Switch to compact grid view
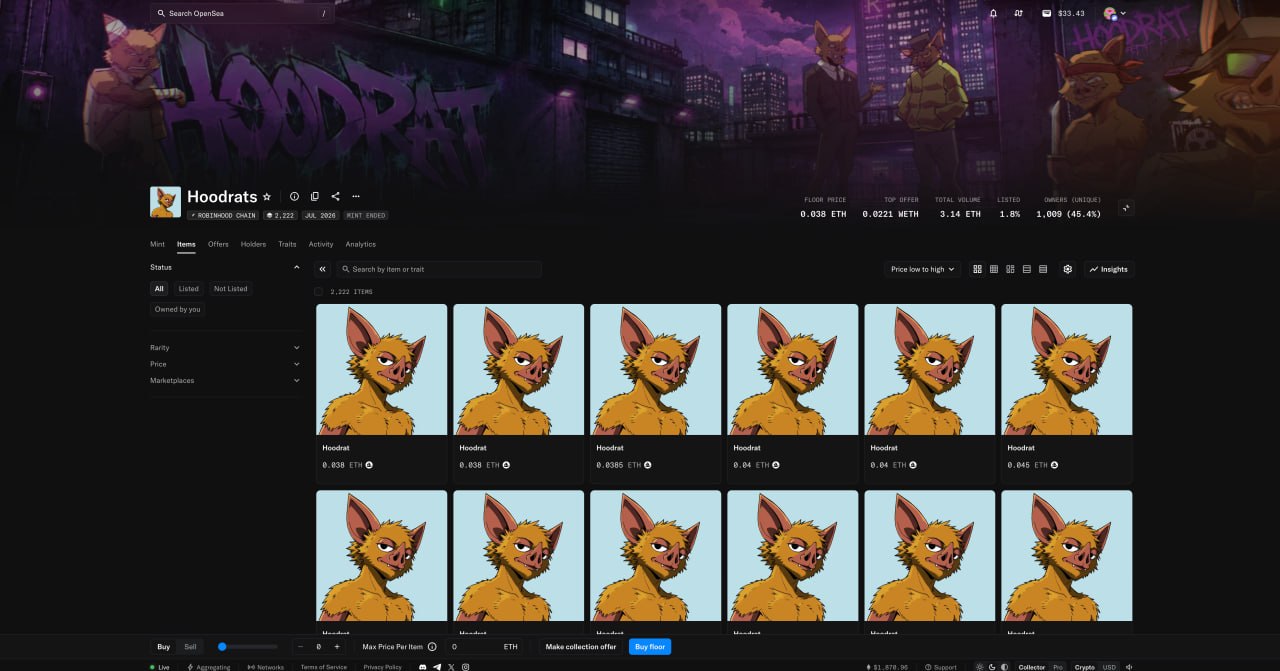 (x=994, y=269)
